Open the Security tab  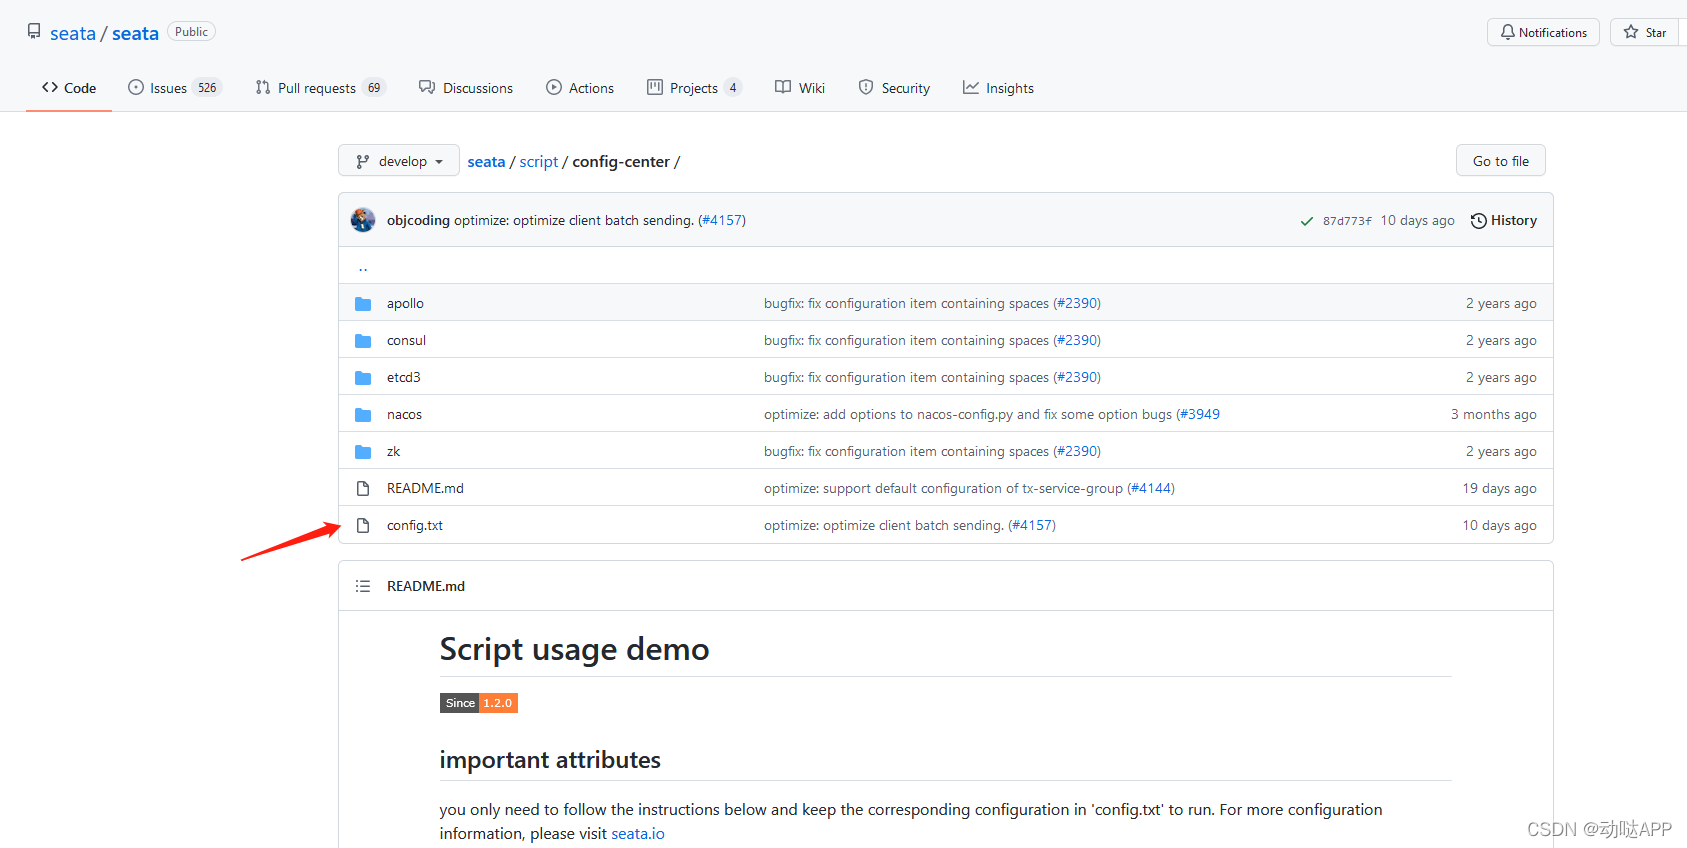tap(894, 88)
